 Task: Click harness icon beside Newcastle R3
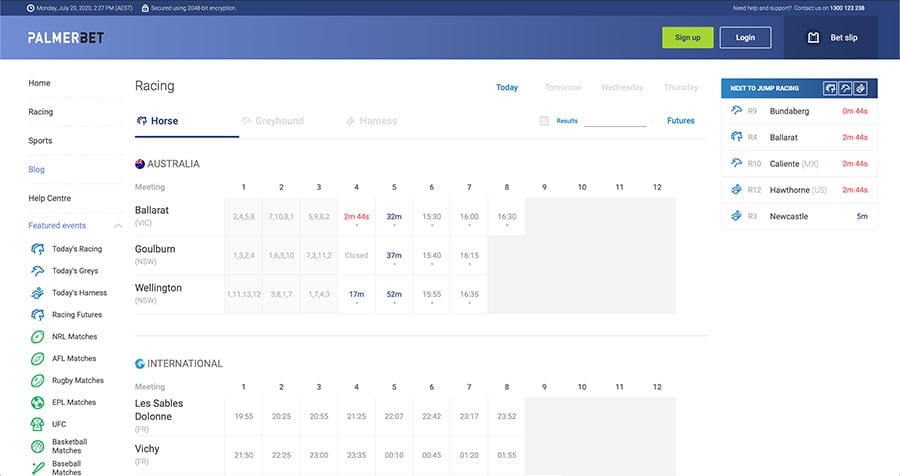coord(736,216)
